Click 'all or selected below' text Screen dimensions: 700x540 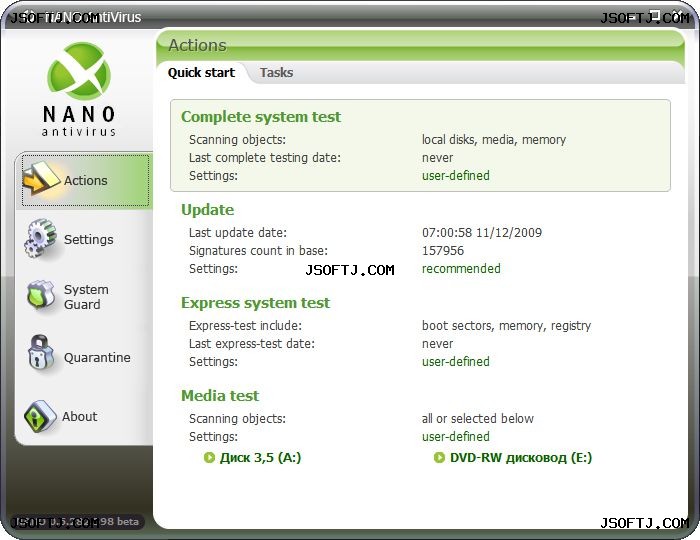(x=478, y=419)
